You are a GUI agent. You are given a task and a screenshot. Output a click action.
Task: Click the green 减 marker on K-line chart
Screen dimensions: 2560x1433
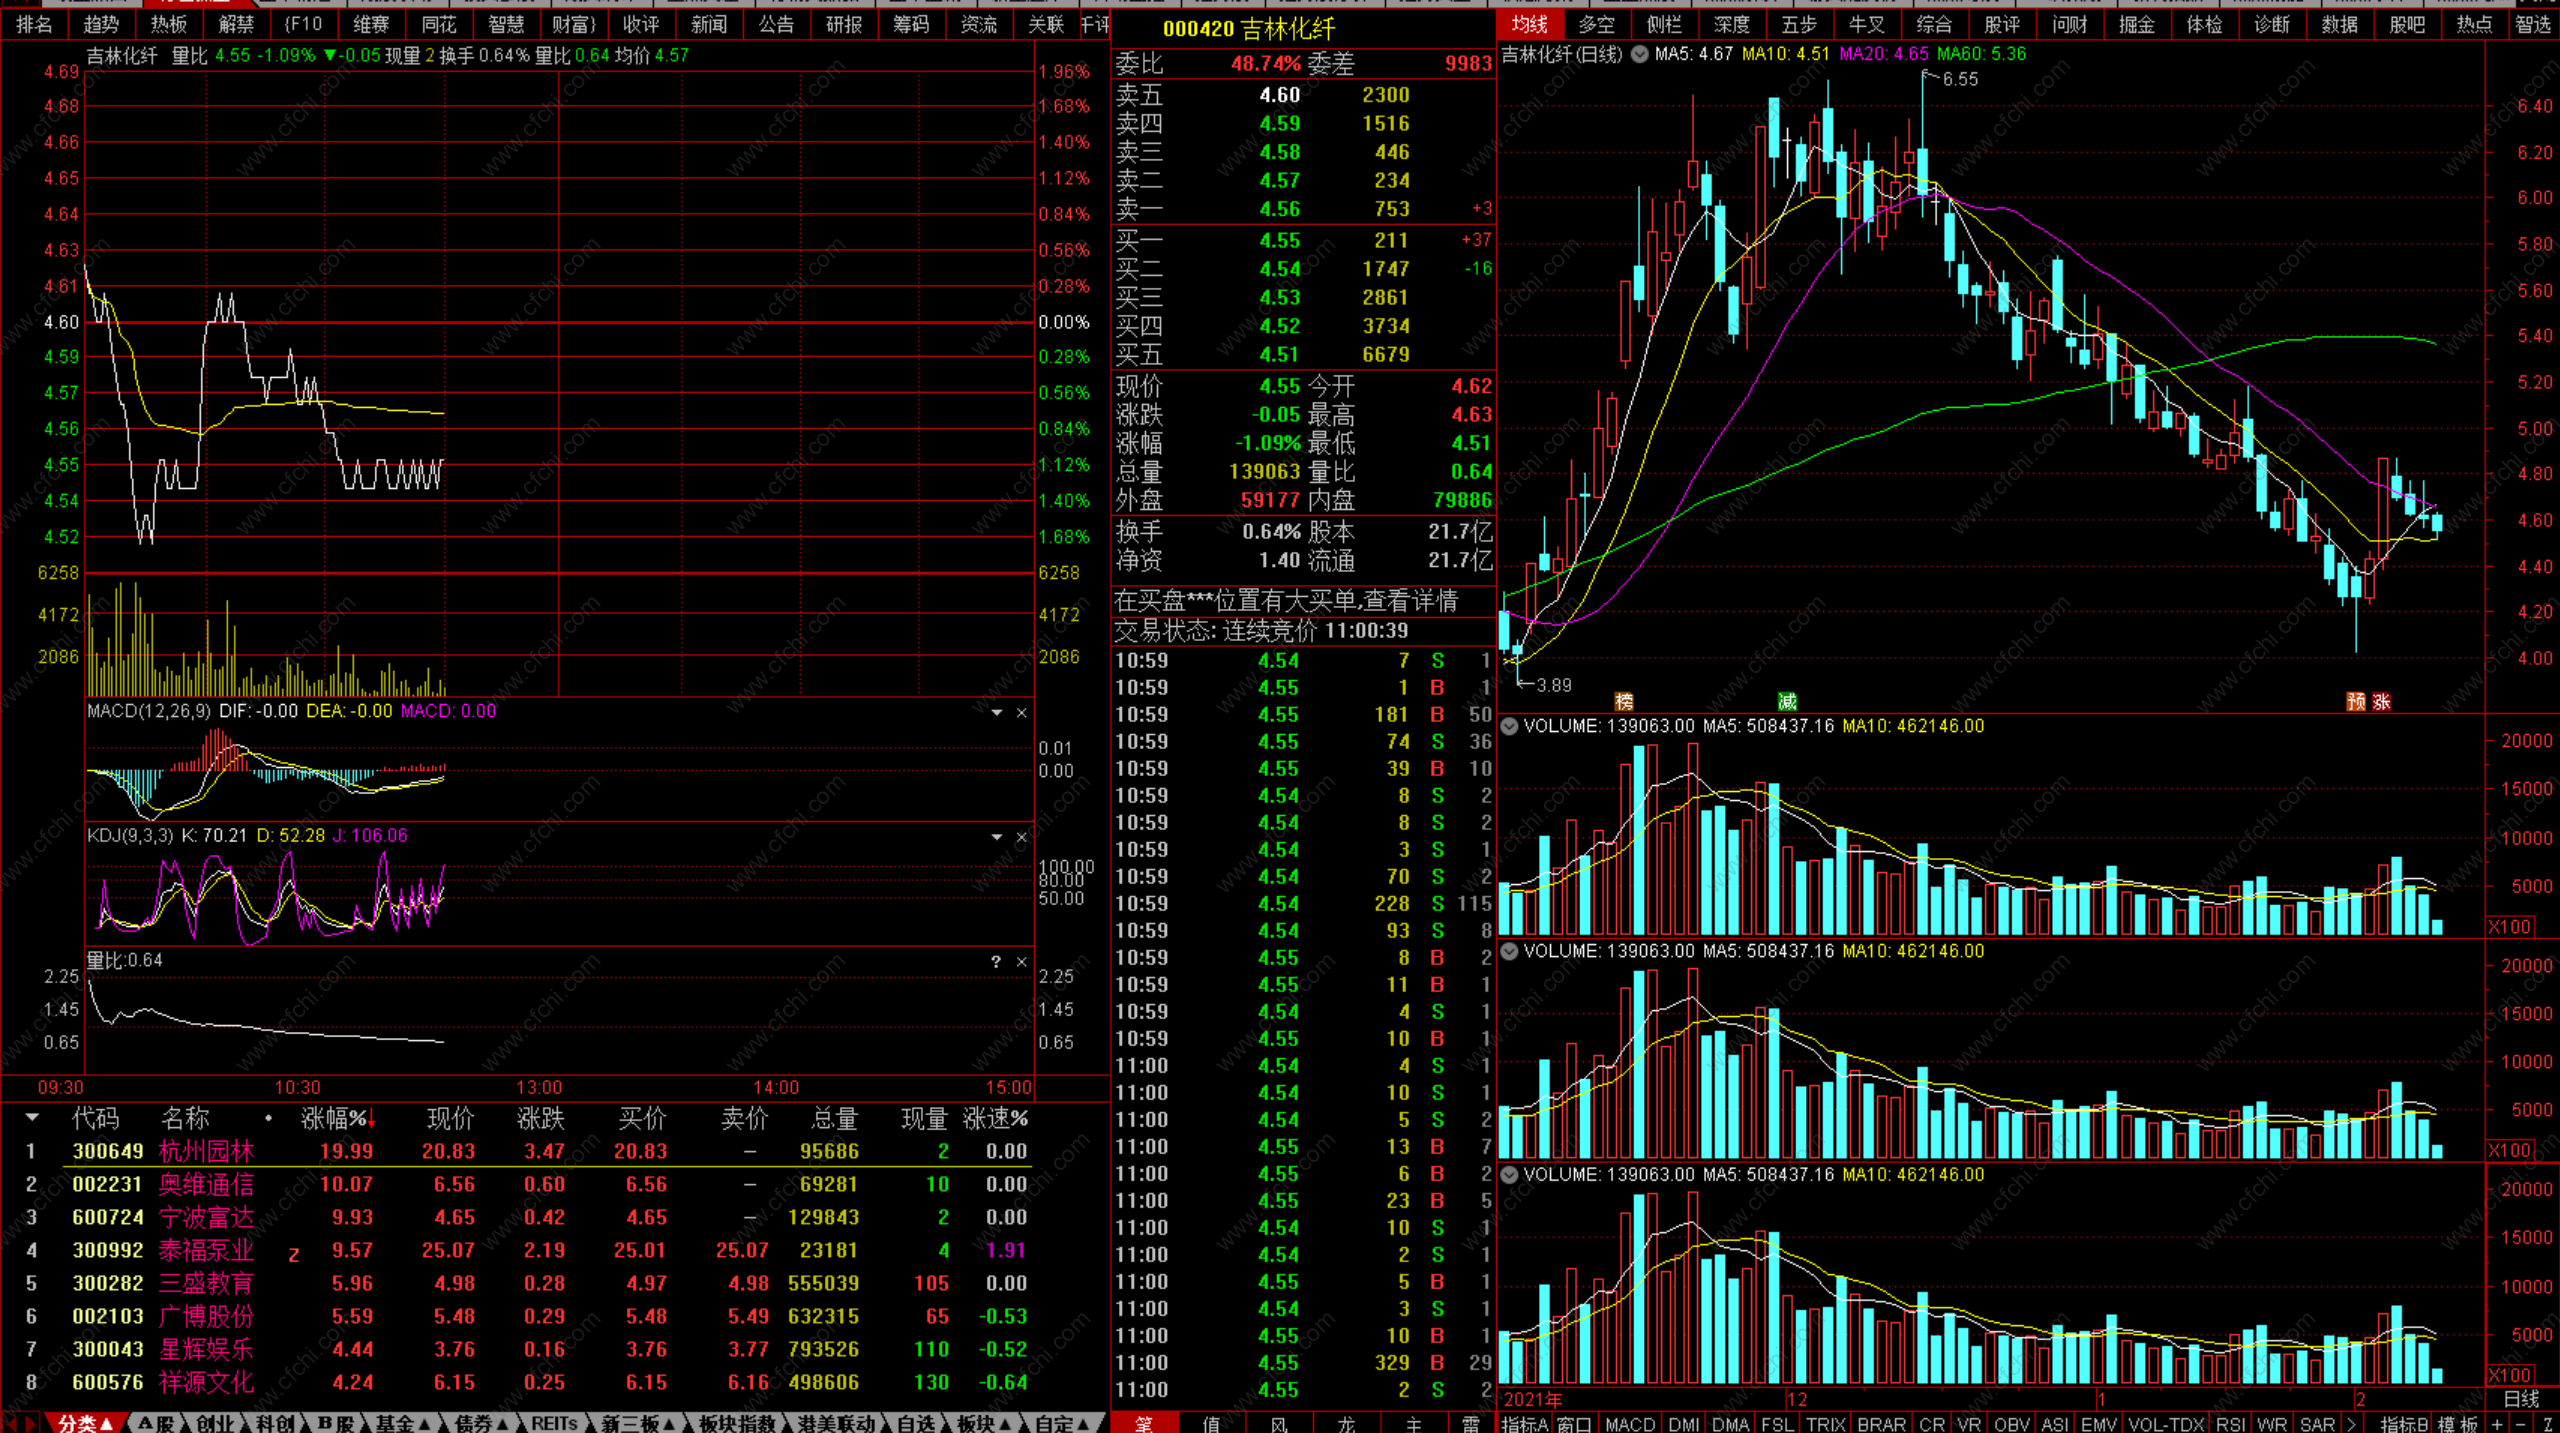tap(1787, 701)
